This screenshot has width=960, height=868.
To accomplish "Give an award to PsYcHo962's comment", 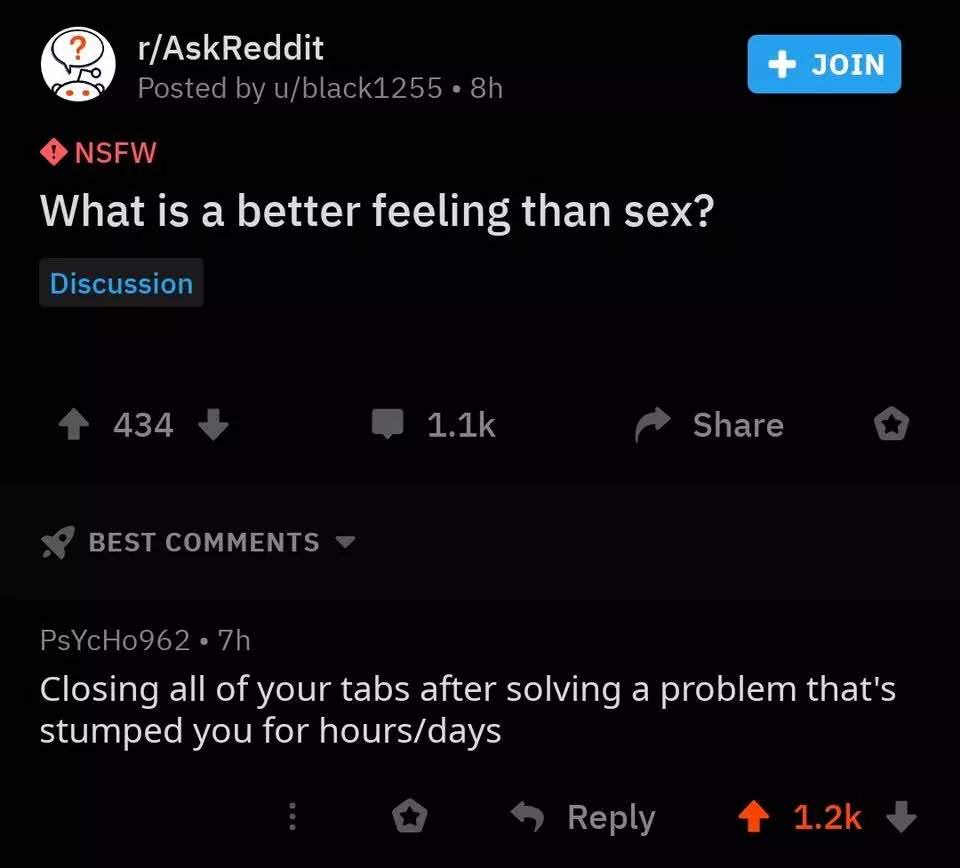I will tap(408, 818).
